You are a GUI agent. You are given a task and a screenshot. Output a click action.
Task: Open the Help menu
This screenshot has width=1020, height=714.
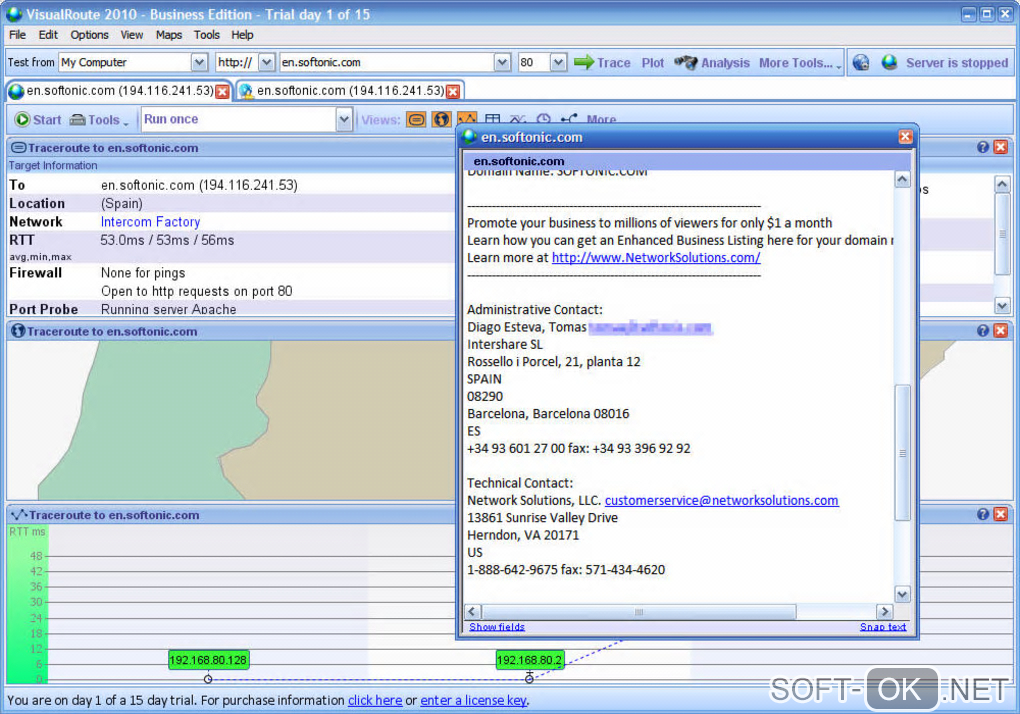click(x=242, y=35)
